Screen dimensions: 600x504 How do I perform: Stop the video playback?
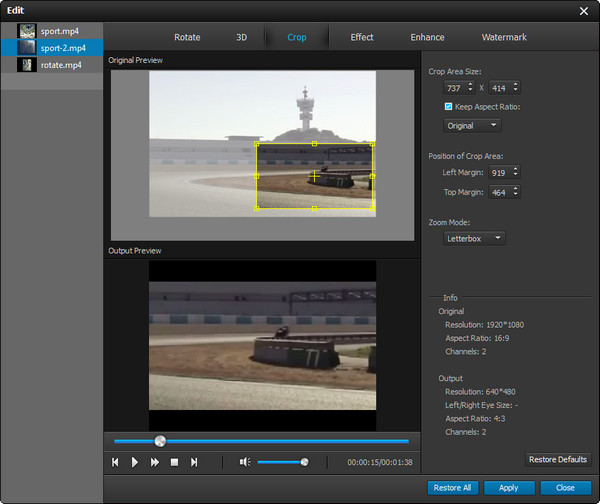(174, 462)
